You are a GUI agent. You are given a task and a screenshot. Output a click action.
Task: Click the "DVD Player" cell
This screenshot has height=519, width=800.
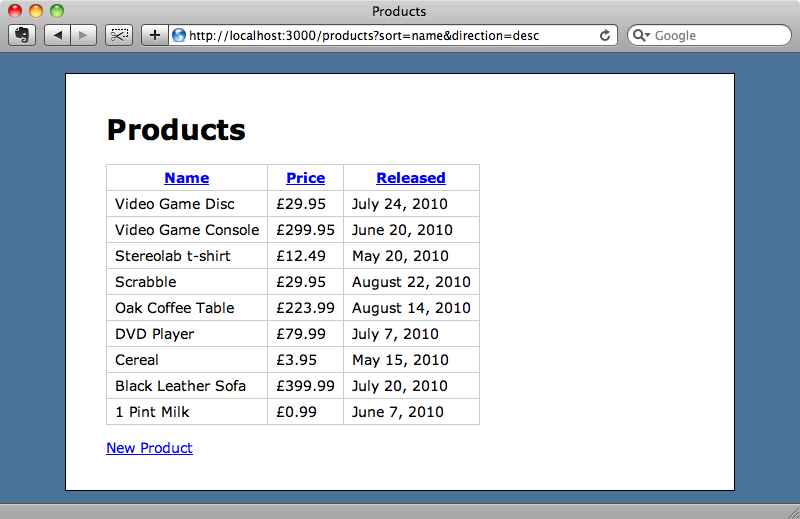click(187, 334)
